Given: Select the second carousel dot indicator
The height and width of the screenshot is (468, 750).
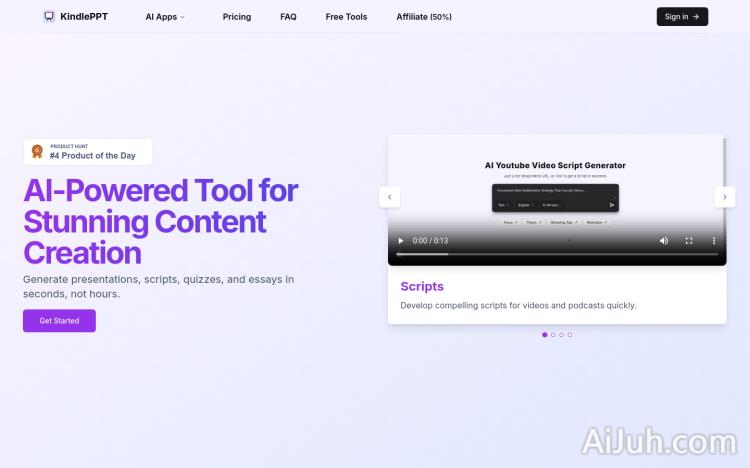Looking at the screenshot, I should click(553, 335).
